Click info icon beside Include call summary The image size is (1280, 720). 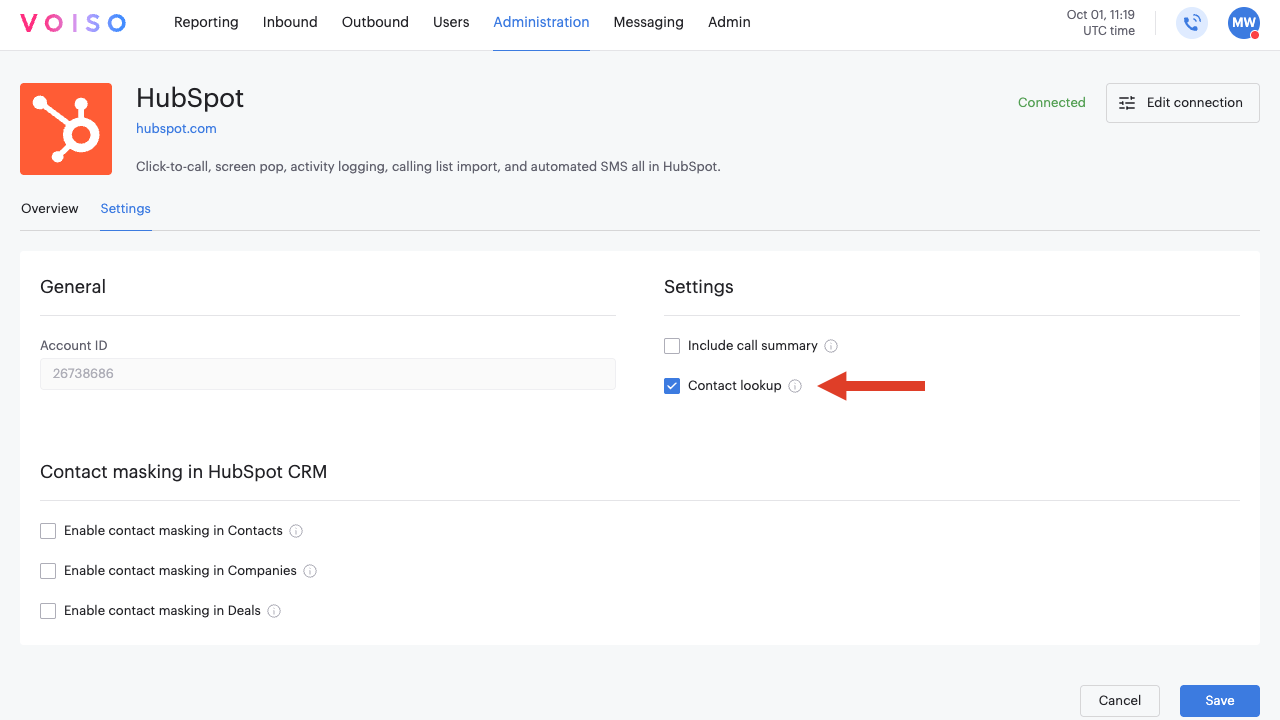(831, 346)
